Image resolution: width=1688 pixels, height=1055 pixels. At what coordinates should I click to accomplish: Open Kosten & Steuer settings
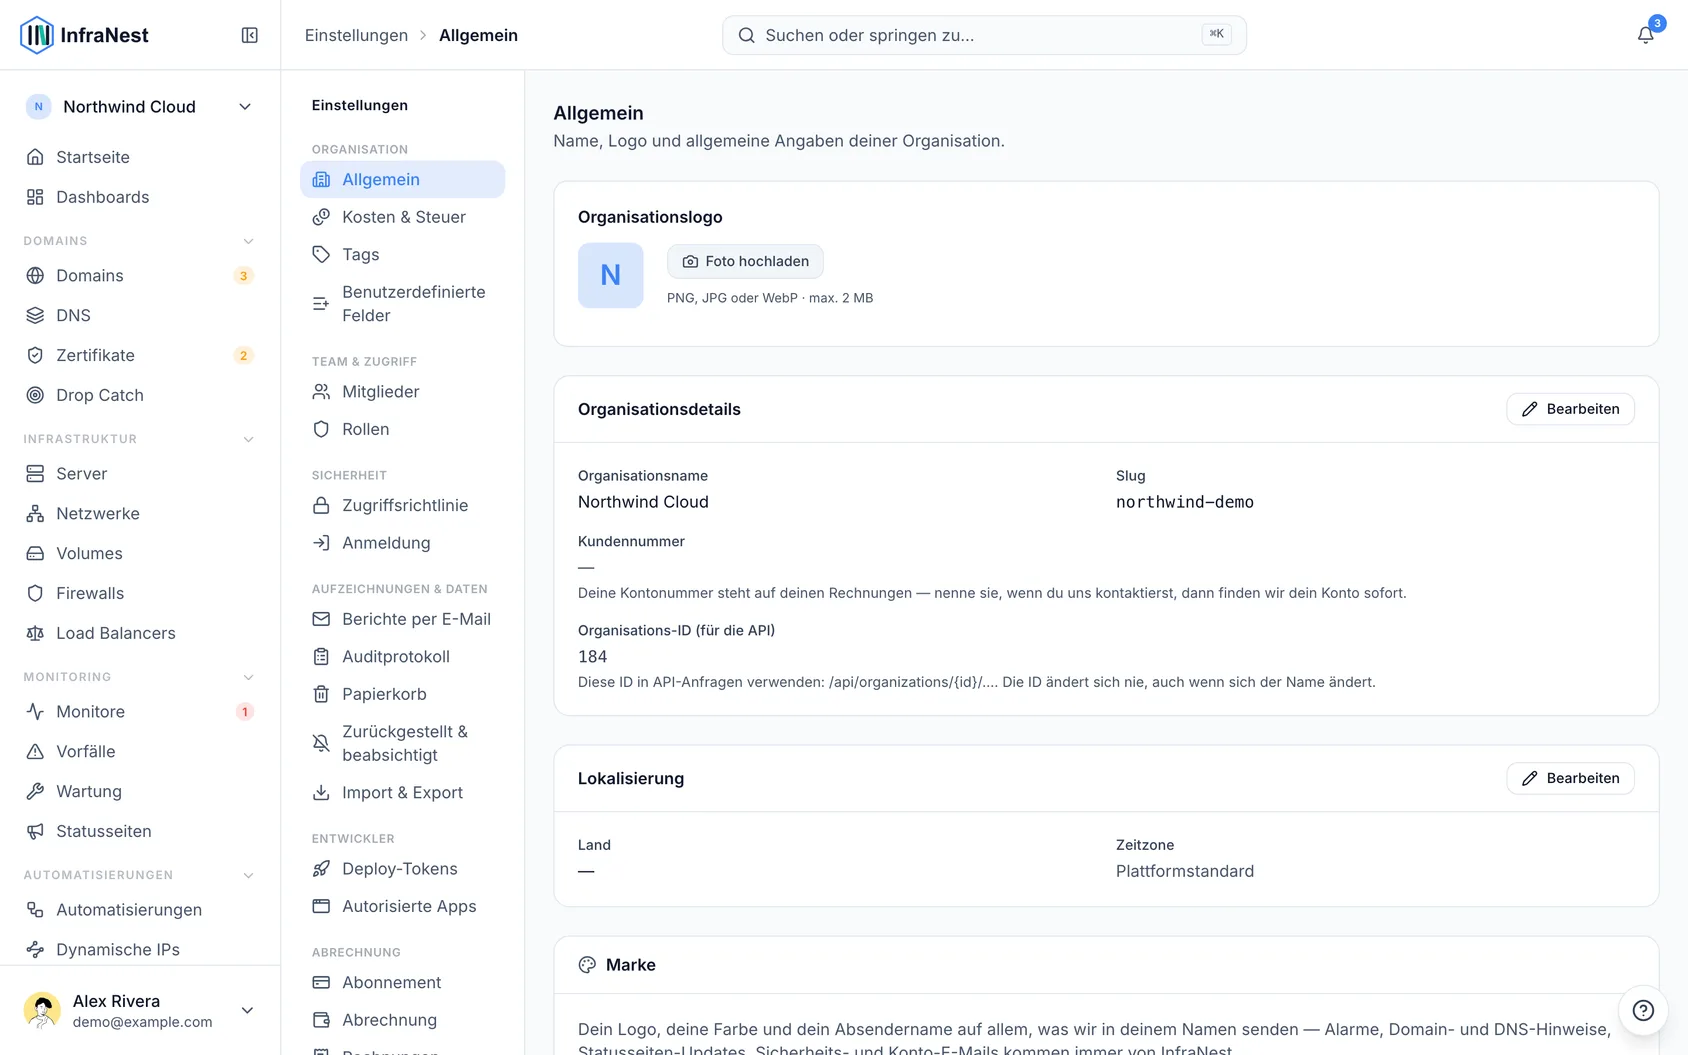[402, 217]
